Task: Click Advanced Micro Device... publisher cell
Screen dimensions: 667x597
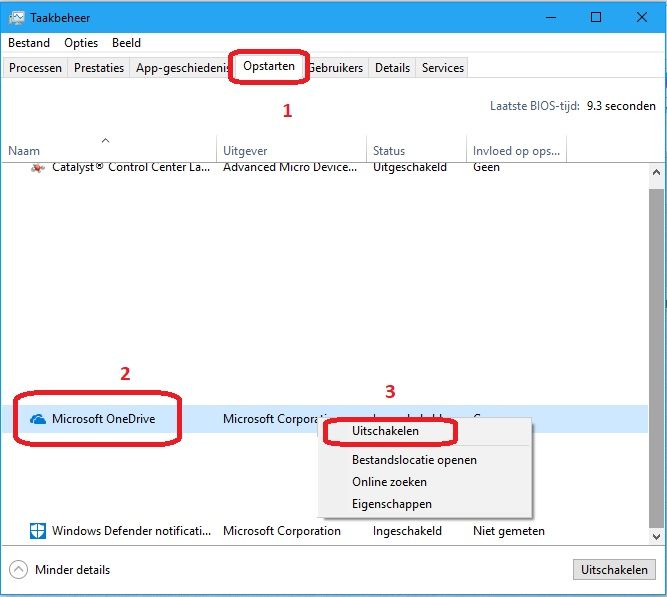Action: [290, 168]
